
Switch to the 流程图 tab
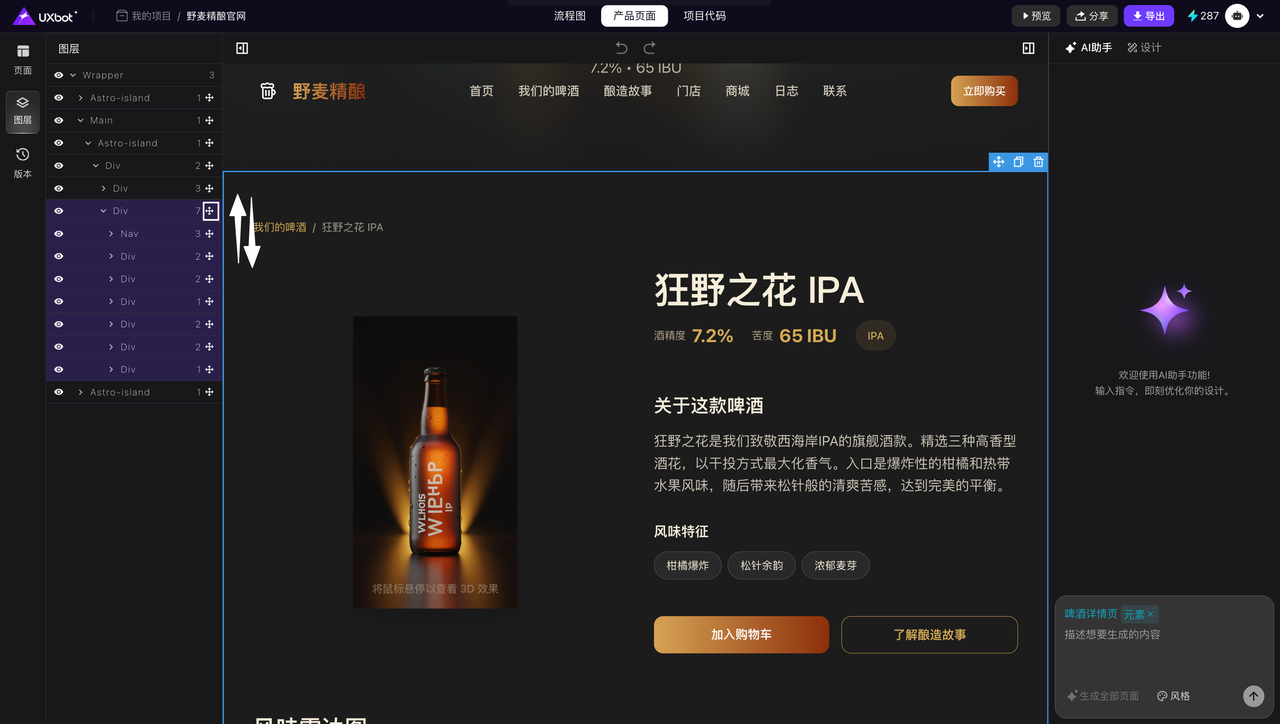pyautogui.click(x=570, y=16)
